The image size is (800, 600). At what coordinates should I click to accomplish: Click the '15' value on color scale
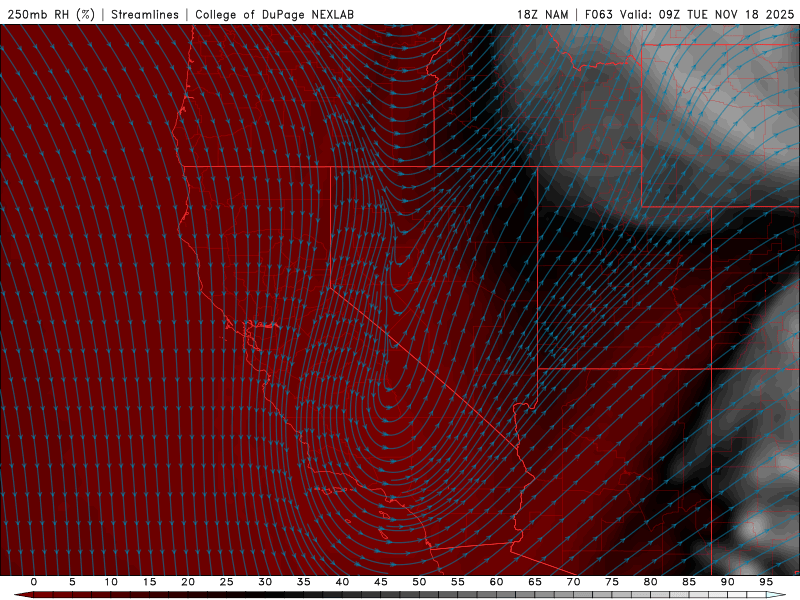149,582
